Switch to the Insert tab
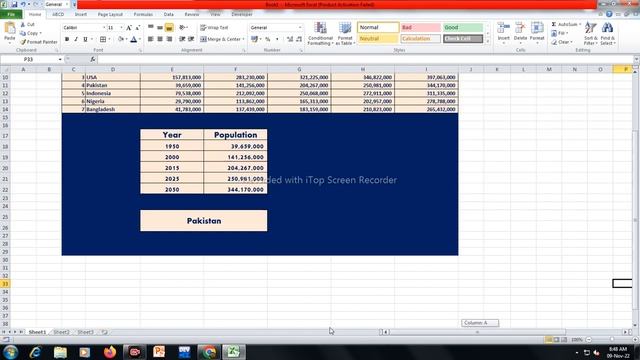Viewport: 640px width, 360px height. (81, 14)
